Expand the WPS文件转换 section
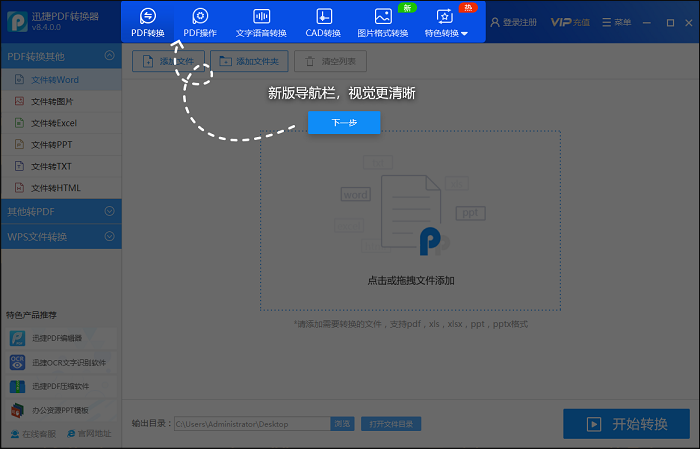 point(109,237)
